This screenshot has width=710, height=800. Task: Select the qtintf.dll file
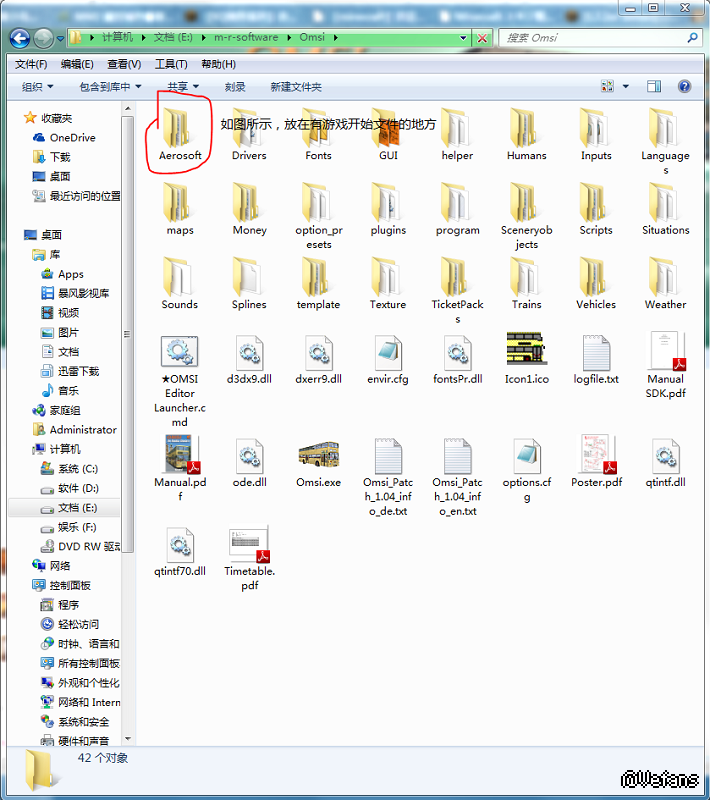click(x=666, y=462)
